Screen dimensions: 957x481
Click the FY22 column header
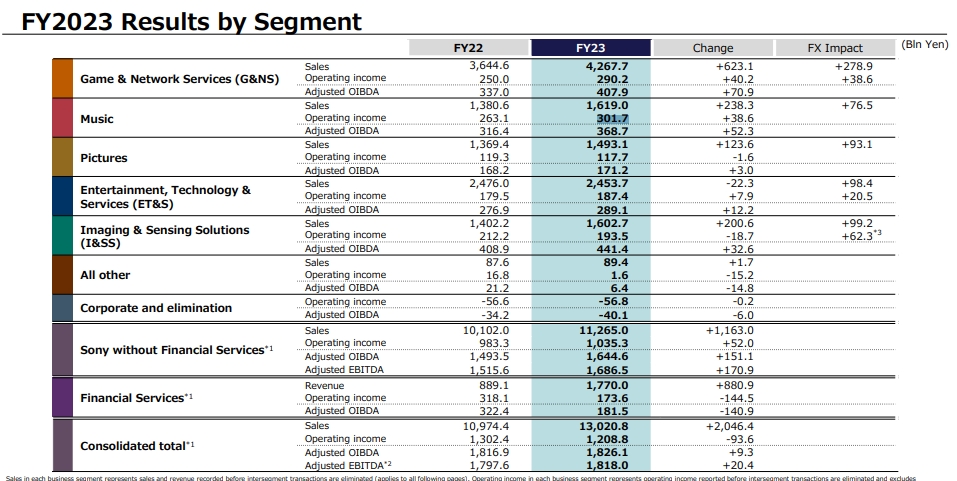pyautogui.click(x=469, y=47)
